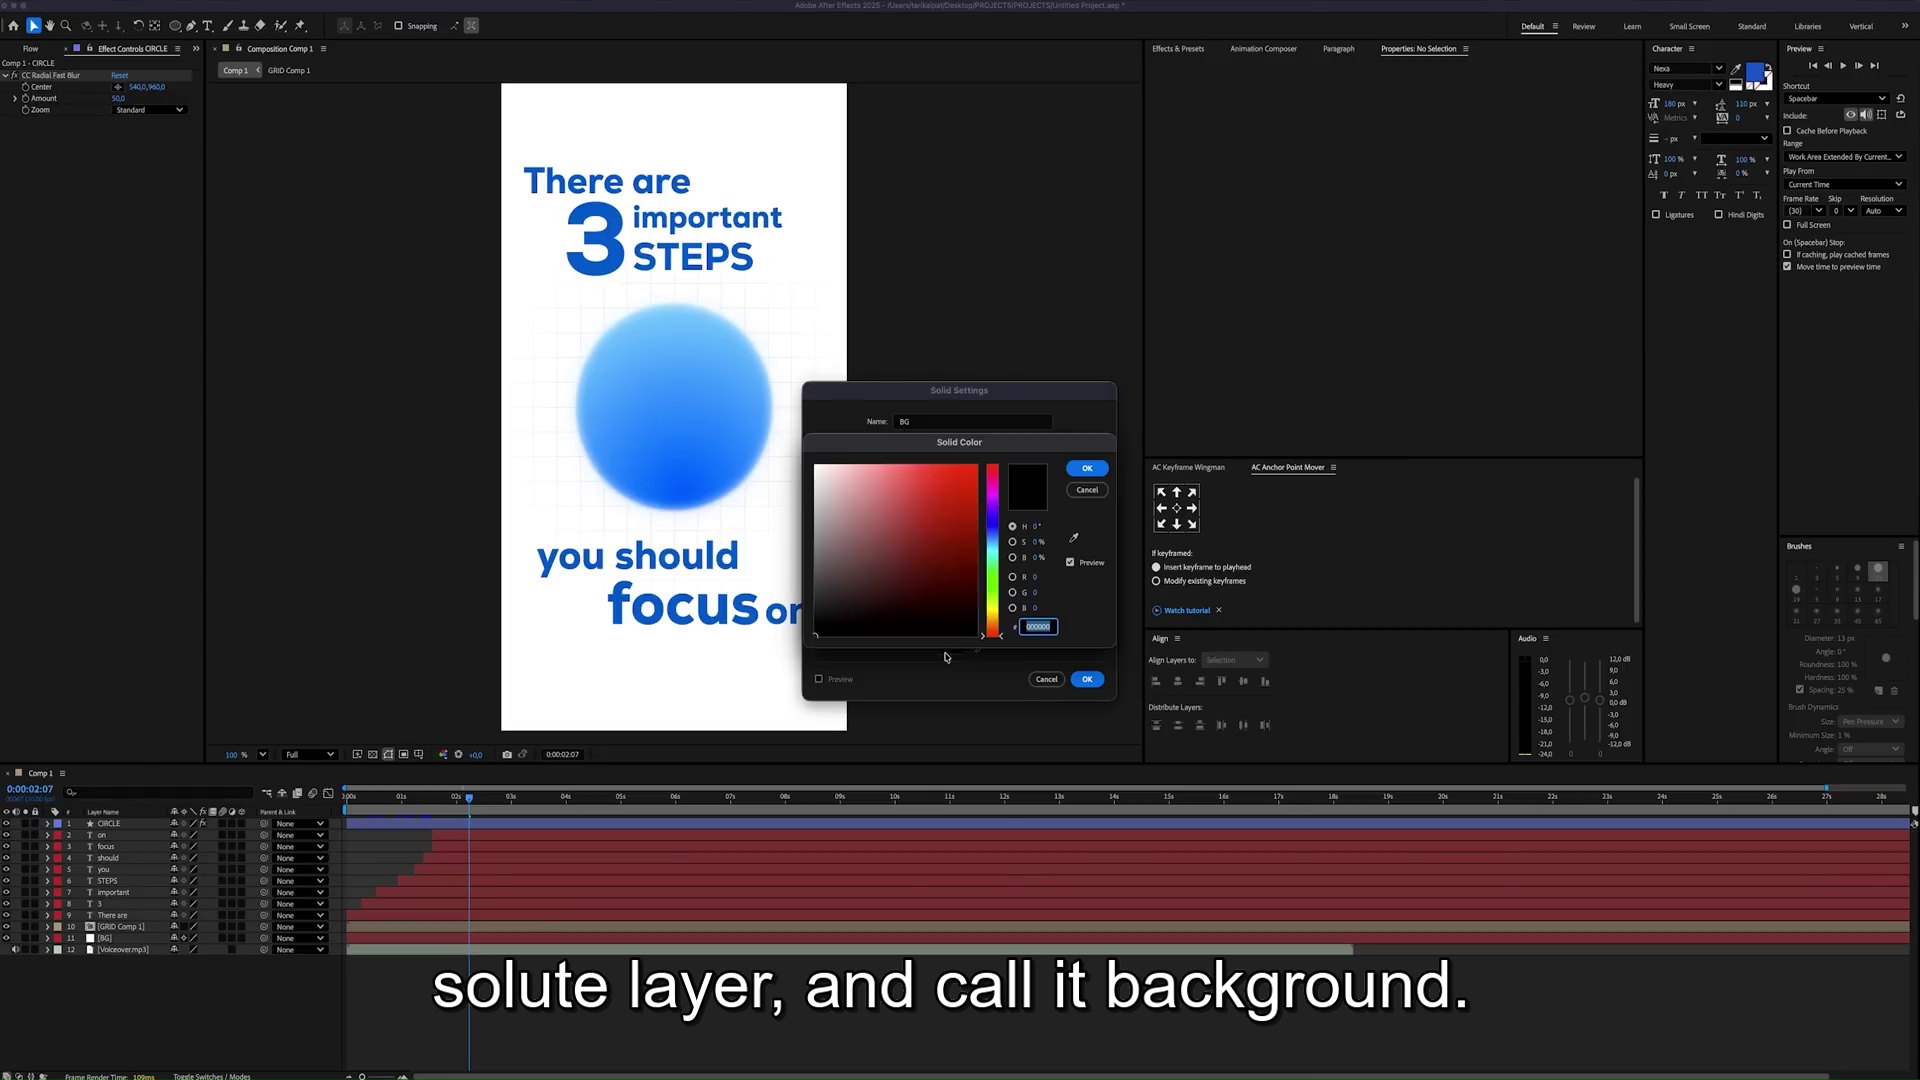Uncheck Preview in Solid Color dialog

click(1070, 562)
